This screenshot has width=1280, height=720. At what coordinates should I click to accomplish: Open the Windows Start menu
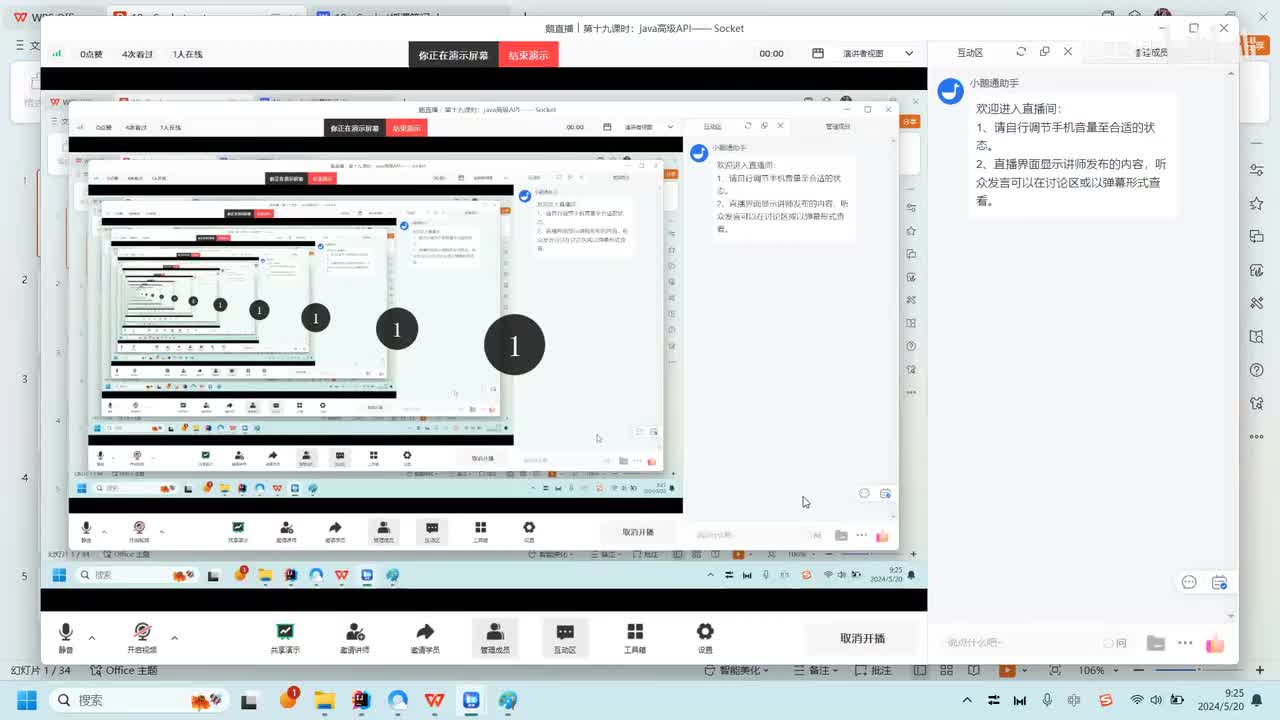click(x=27, y=700)
